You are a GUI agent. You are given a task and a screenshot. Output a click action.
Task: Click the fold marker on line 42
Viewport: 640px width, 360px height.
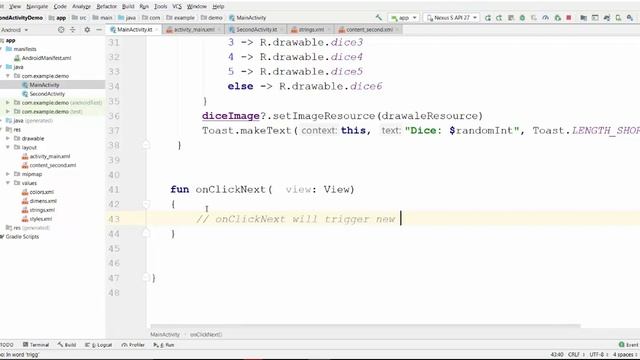146,204
